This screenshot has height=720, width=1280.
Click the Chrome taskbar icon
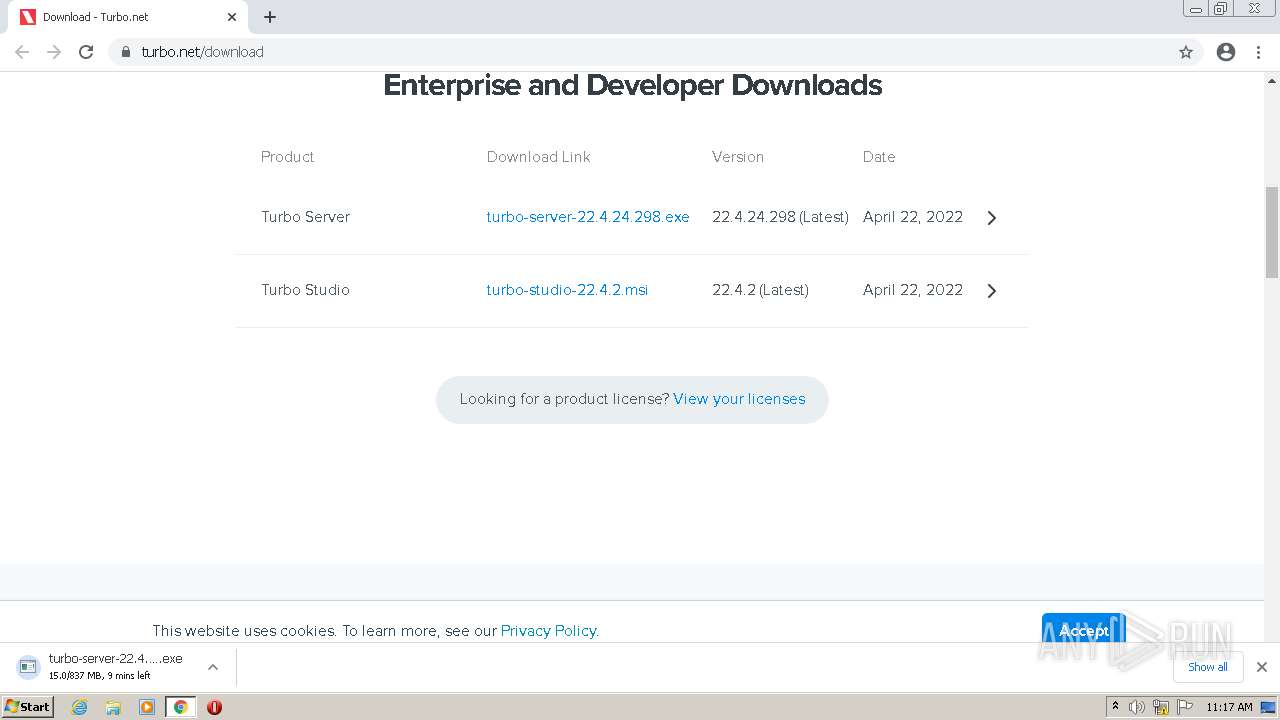pos(180,707)
